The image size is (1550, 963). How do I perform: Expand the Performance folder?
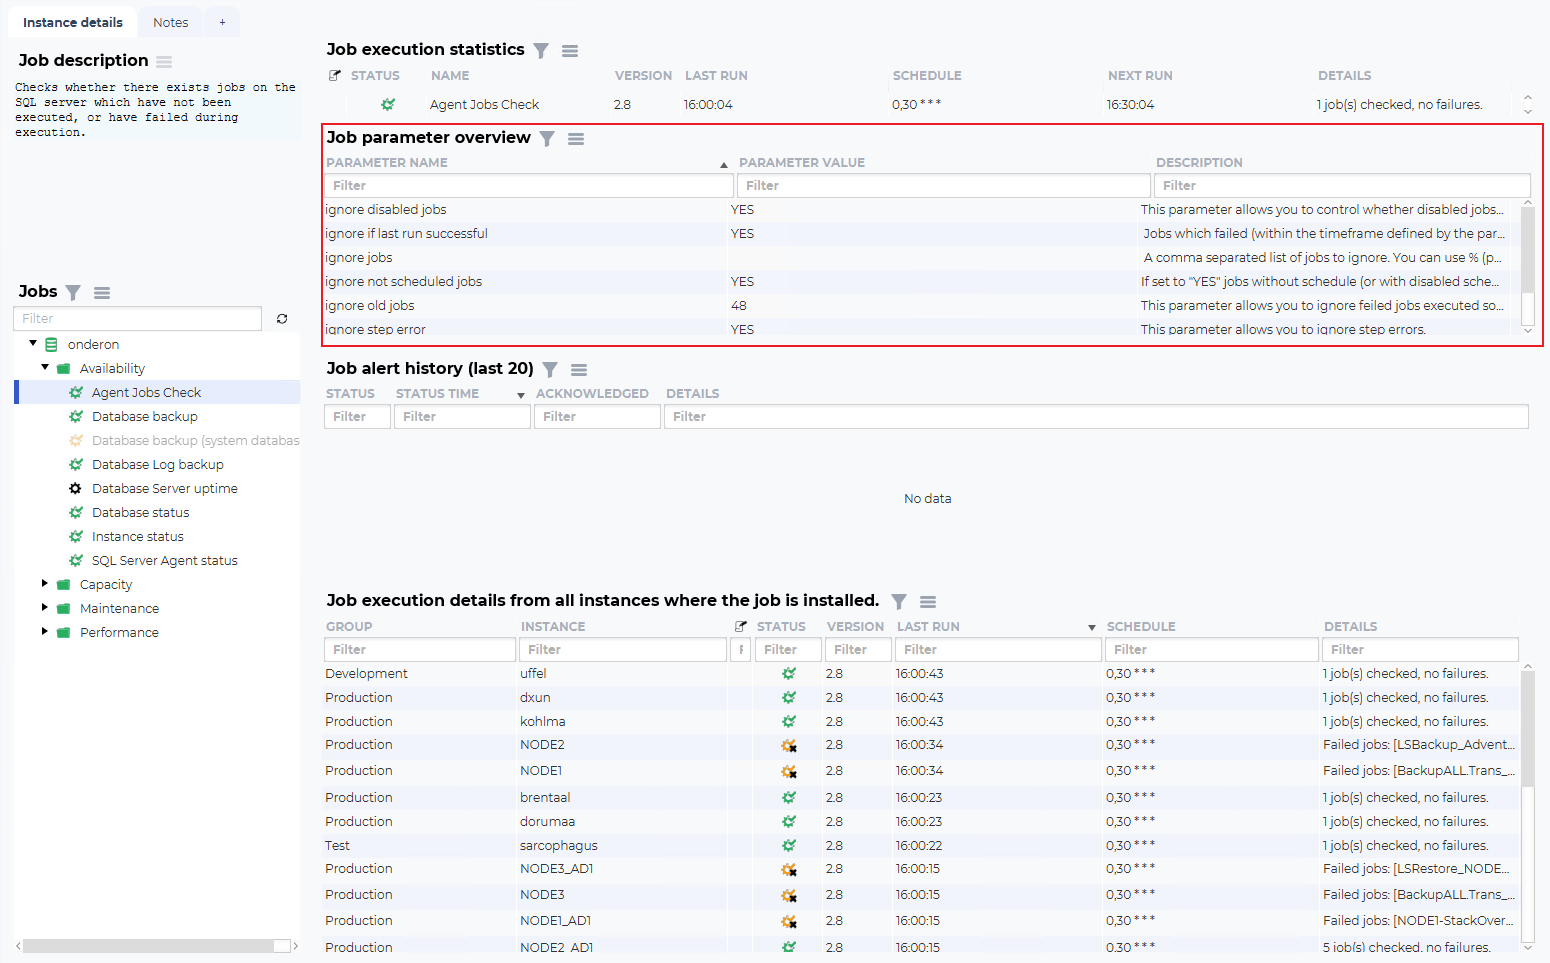click(x=45, y=632)
